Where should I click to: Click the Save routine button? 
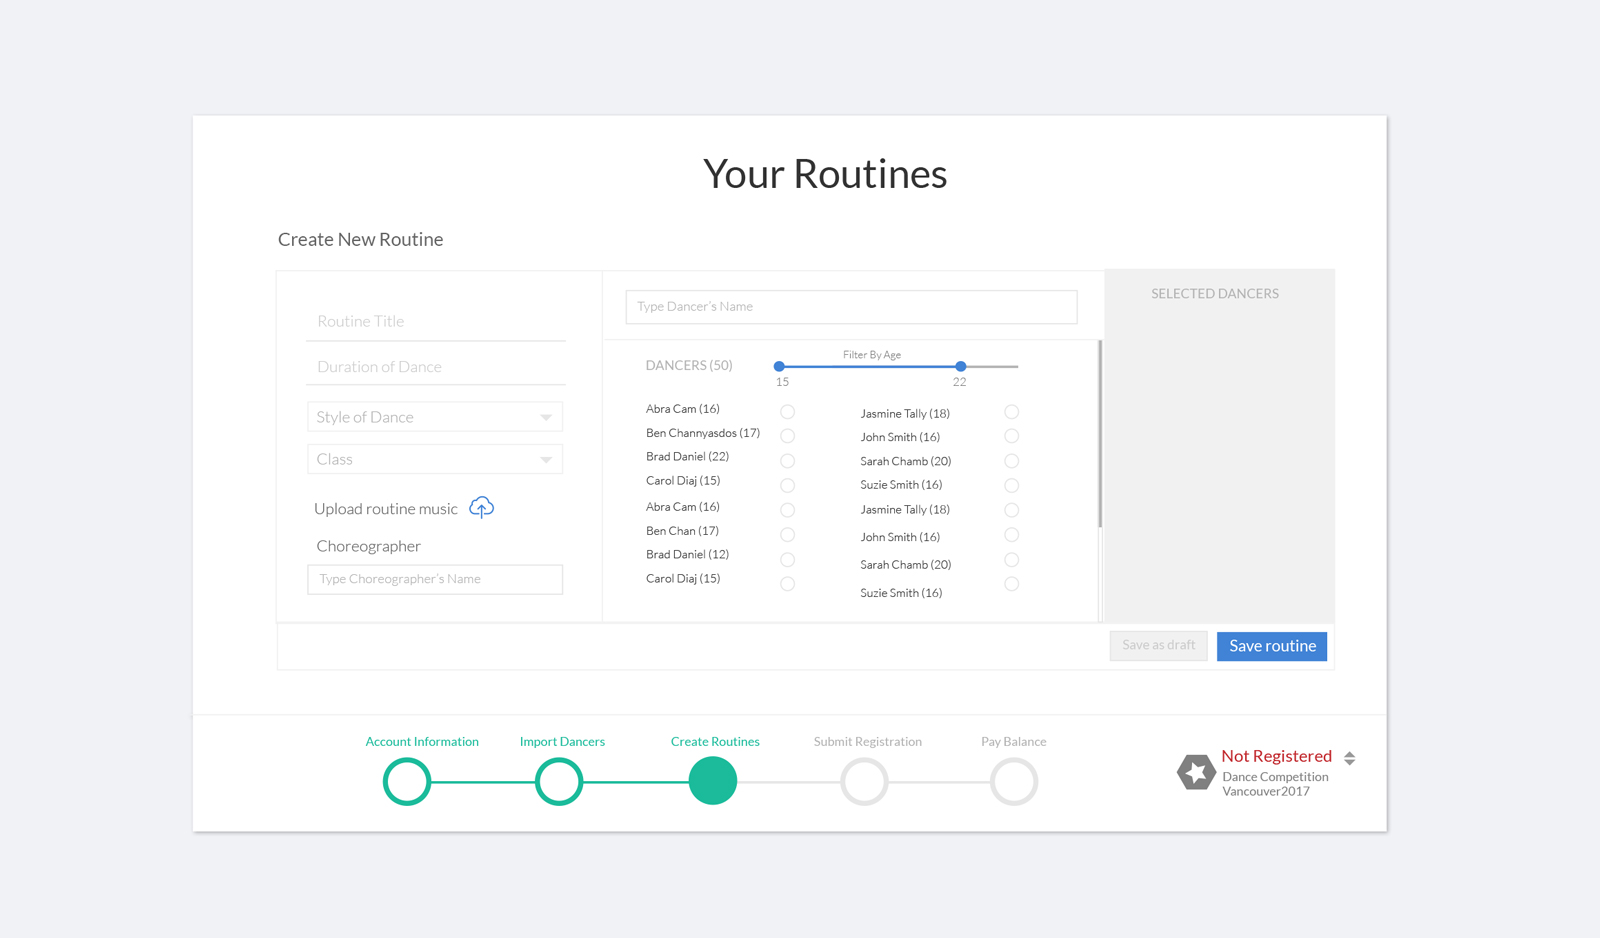[1272, 646]
